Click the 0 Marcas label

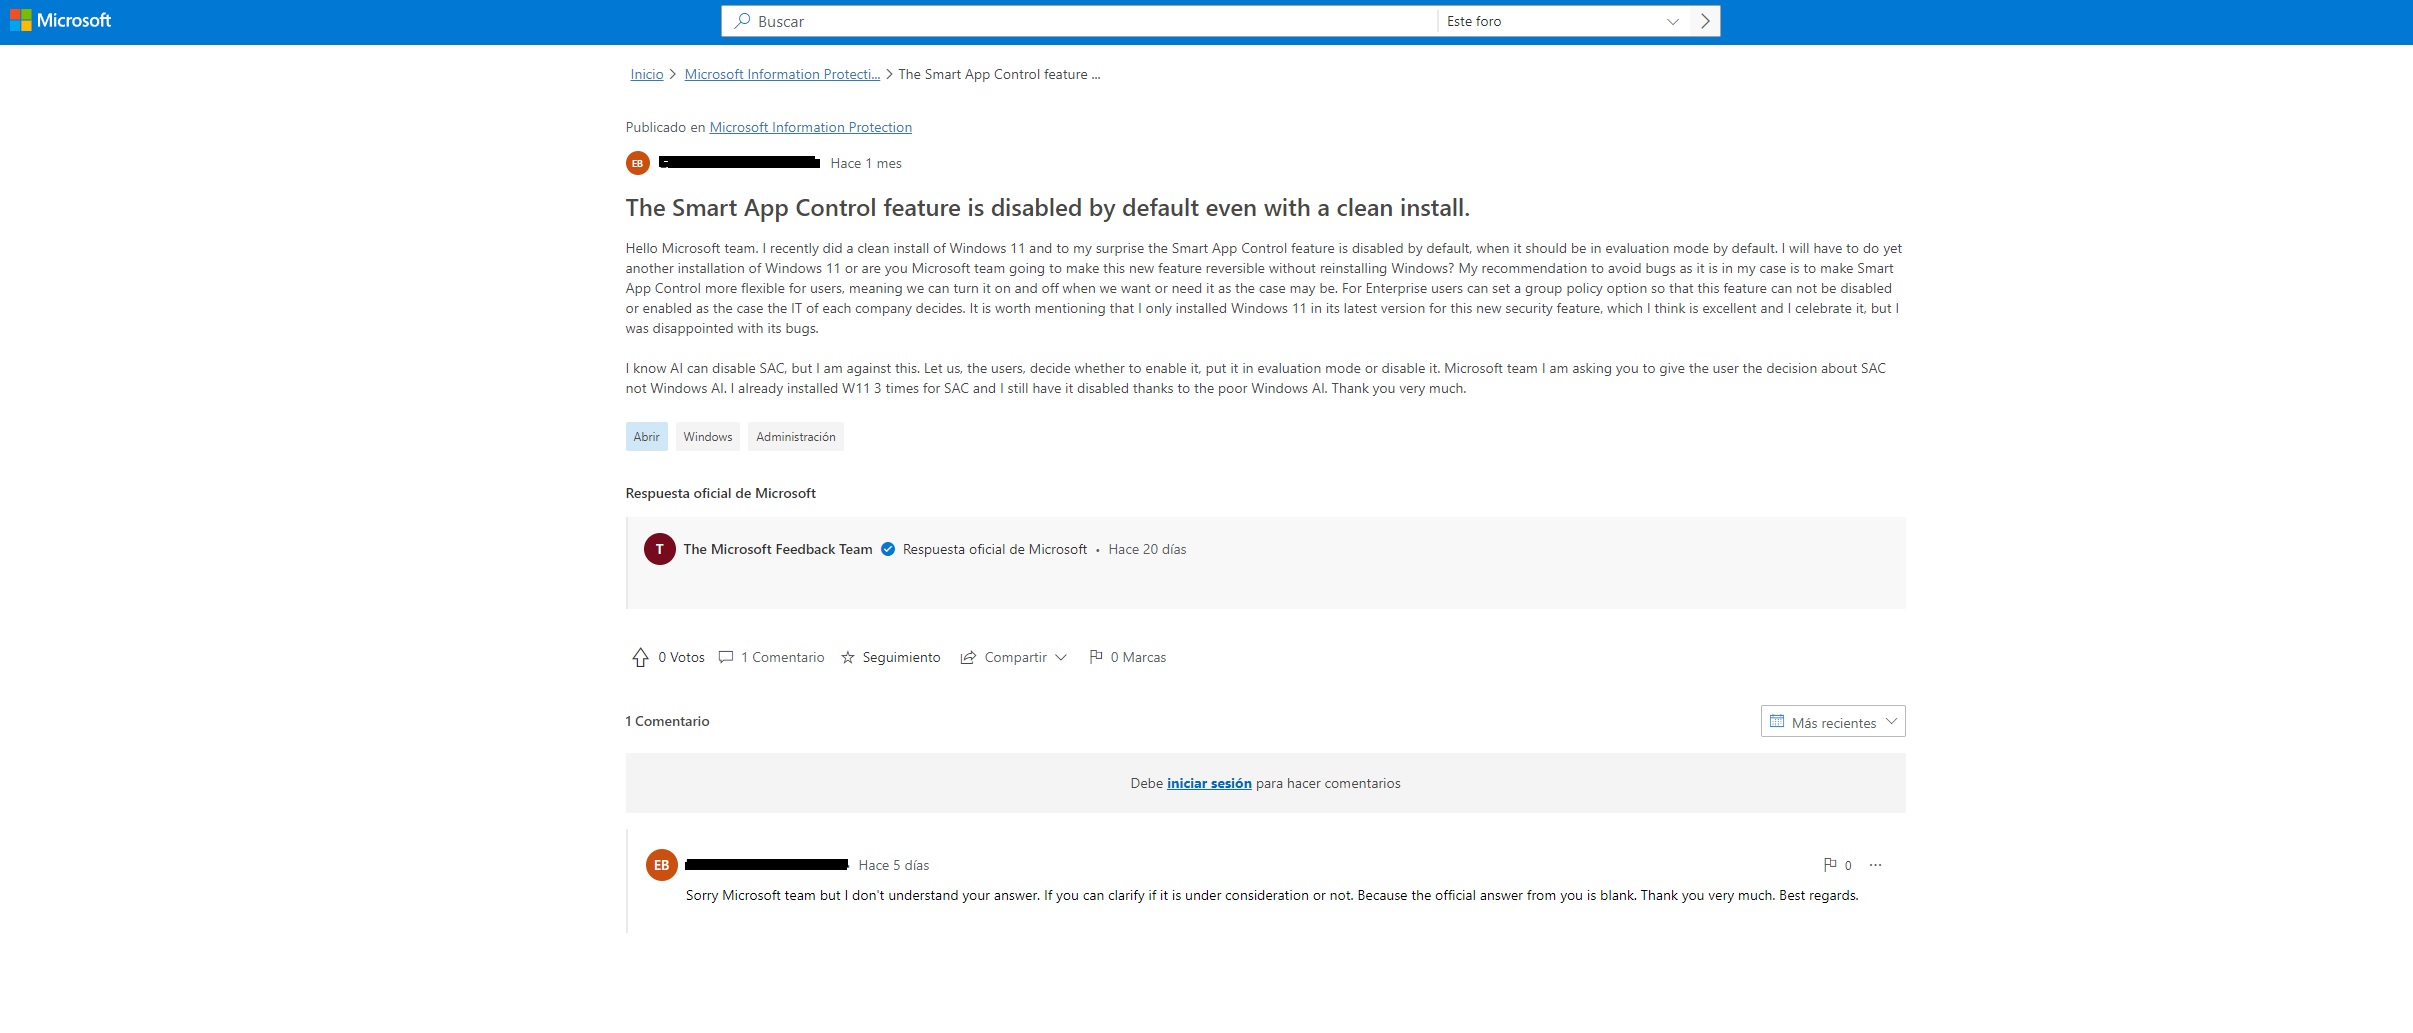pyautogui.click(x=1138, y=657)
